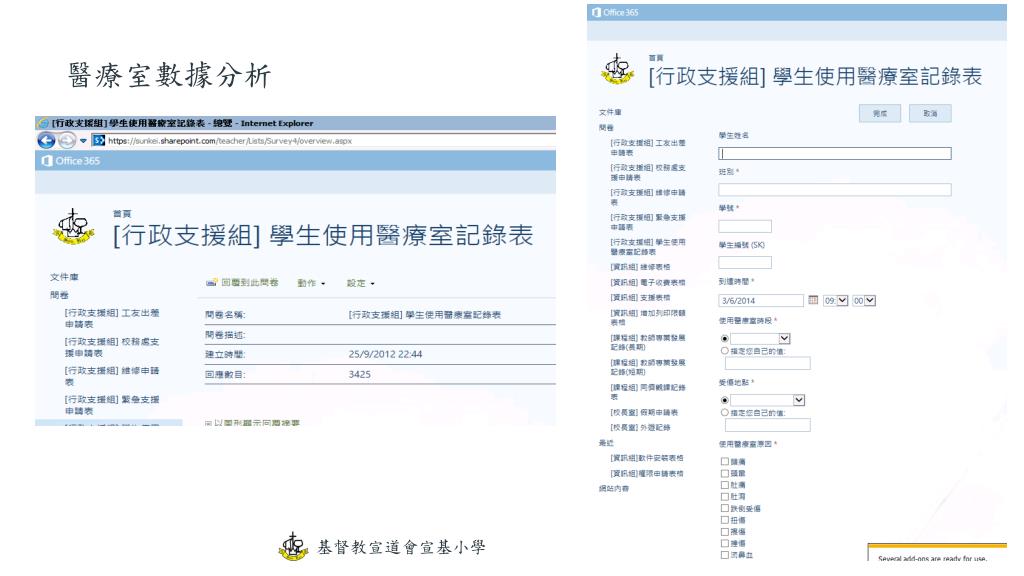The height and width of the screenshot is (576, 1024).
Task: Click the 學生編號 (SK) text field
Action: 744,263
